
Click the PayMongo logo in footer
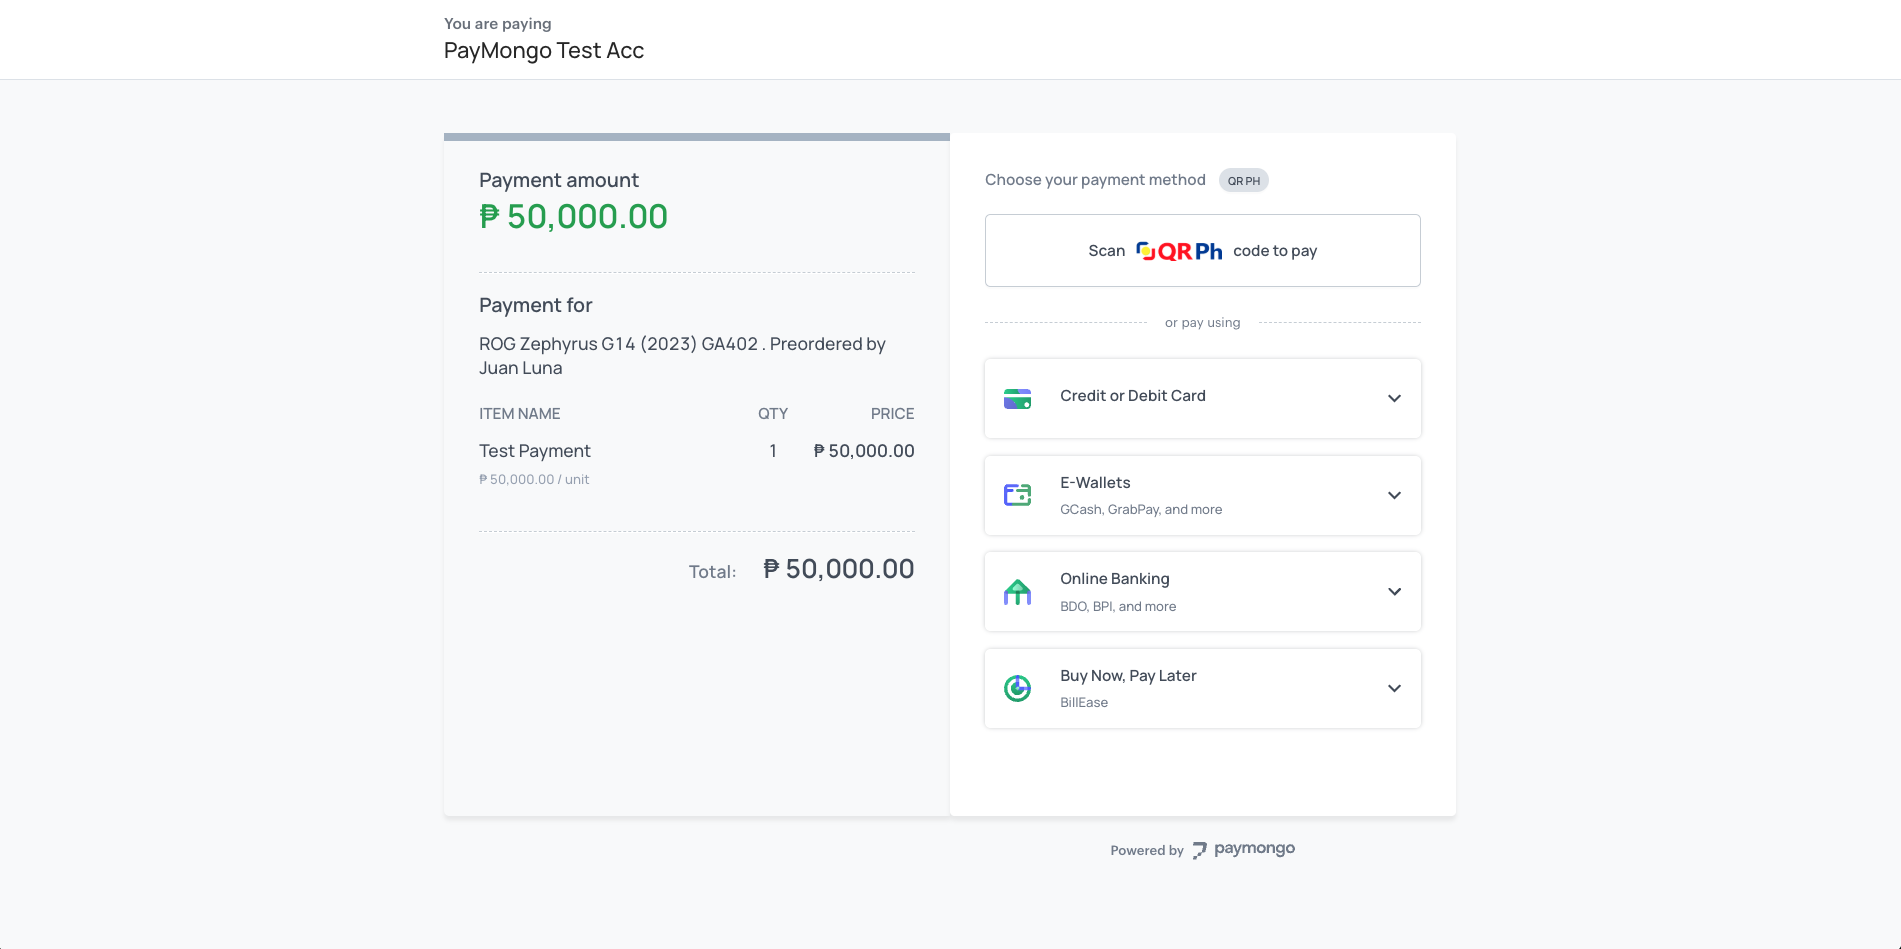1243,849
